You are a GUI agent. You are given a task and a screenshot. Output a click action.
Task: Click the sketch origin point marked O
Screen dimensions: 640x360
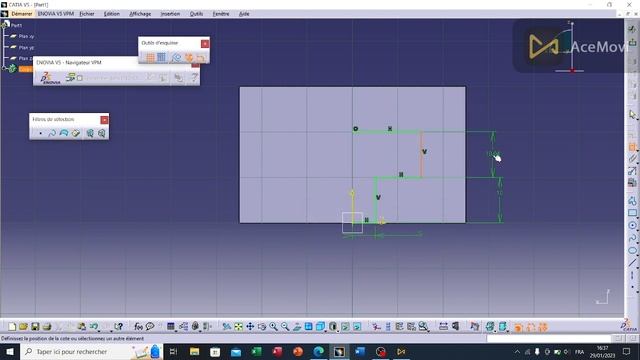point(356,129)
